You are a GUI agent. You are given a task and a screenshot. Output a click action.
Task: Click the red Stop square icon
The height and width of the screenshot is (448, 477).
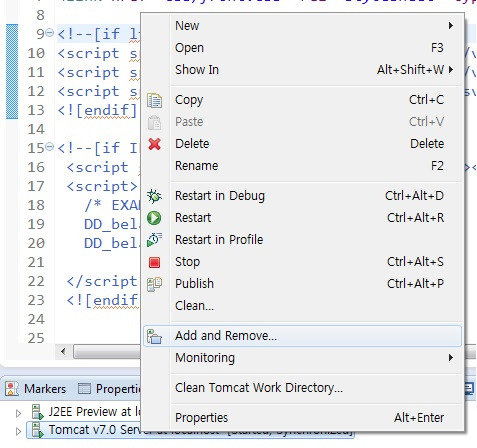click(154, 262)
